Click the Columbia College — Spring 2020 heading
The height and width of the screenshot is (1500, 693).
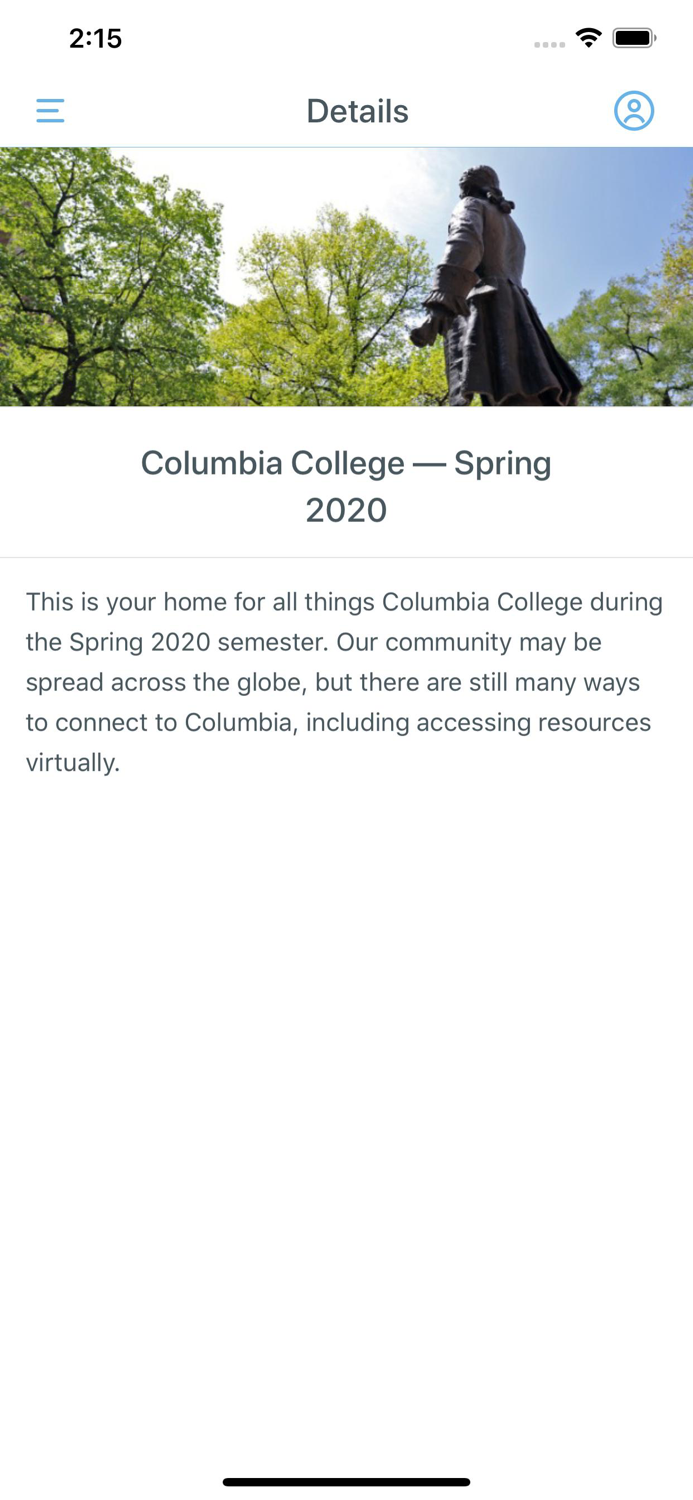tap(346, 485)
